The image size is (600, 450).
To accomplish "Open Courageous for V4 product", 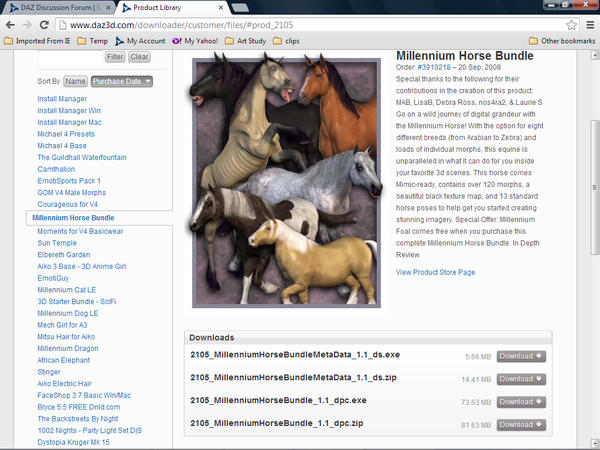I will click(x=67, y=204).
